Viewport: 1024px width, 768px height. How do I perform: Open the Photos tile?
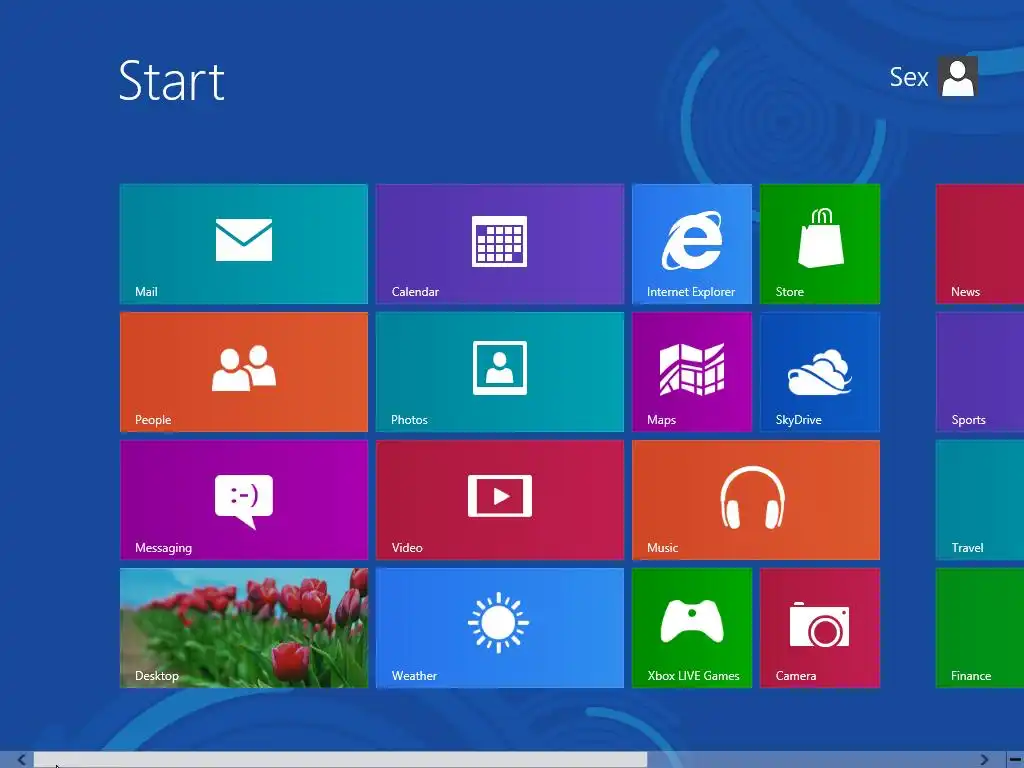pos(500,372)
